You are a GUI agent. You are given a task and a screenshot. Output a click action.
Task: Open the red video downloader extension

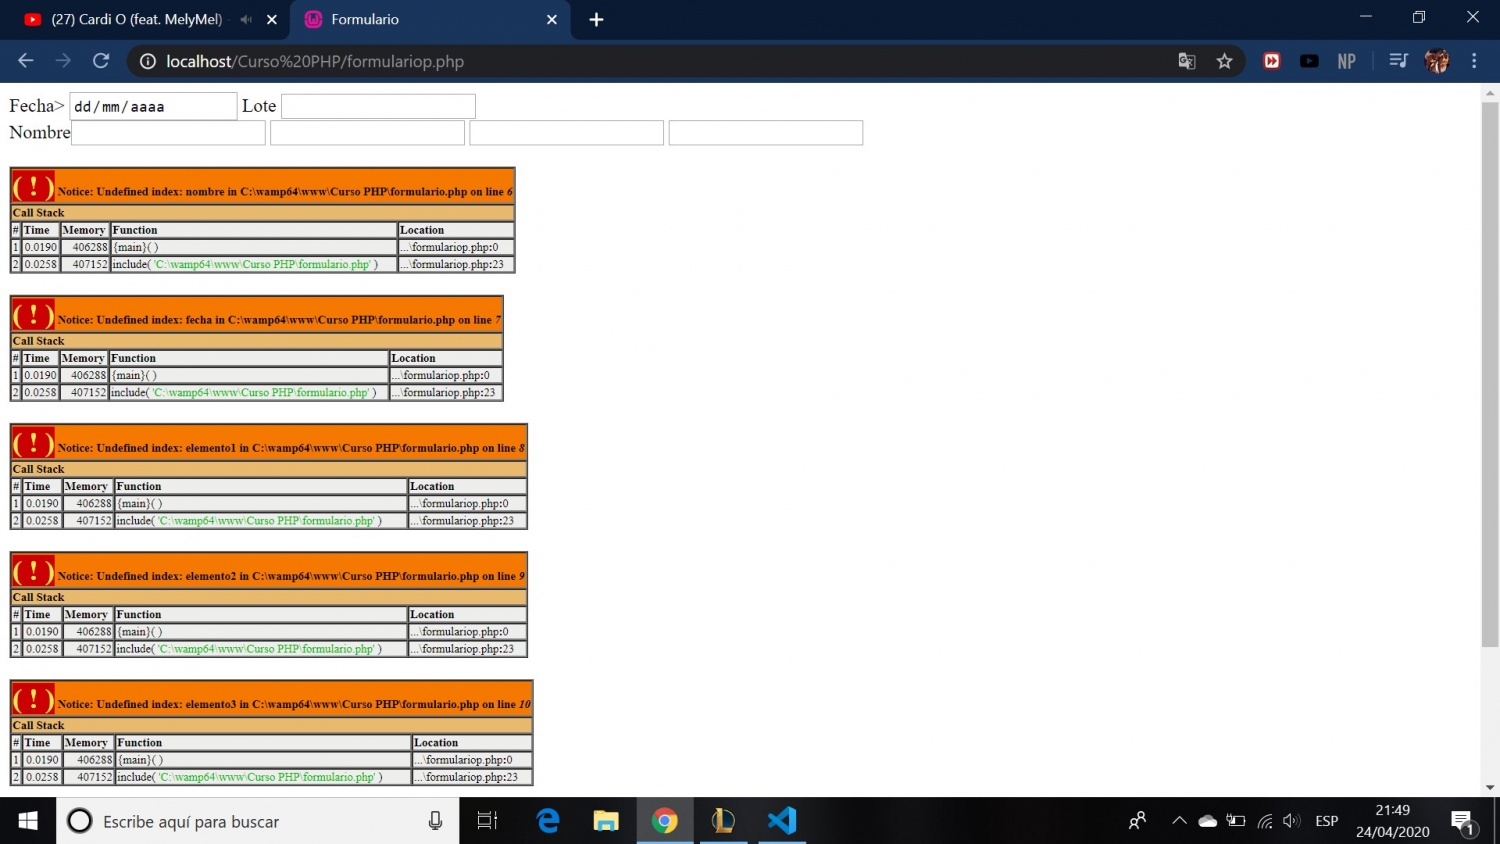pyautogui.click(x=1272, y=61)
